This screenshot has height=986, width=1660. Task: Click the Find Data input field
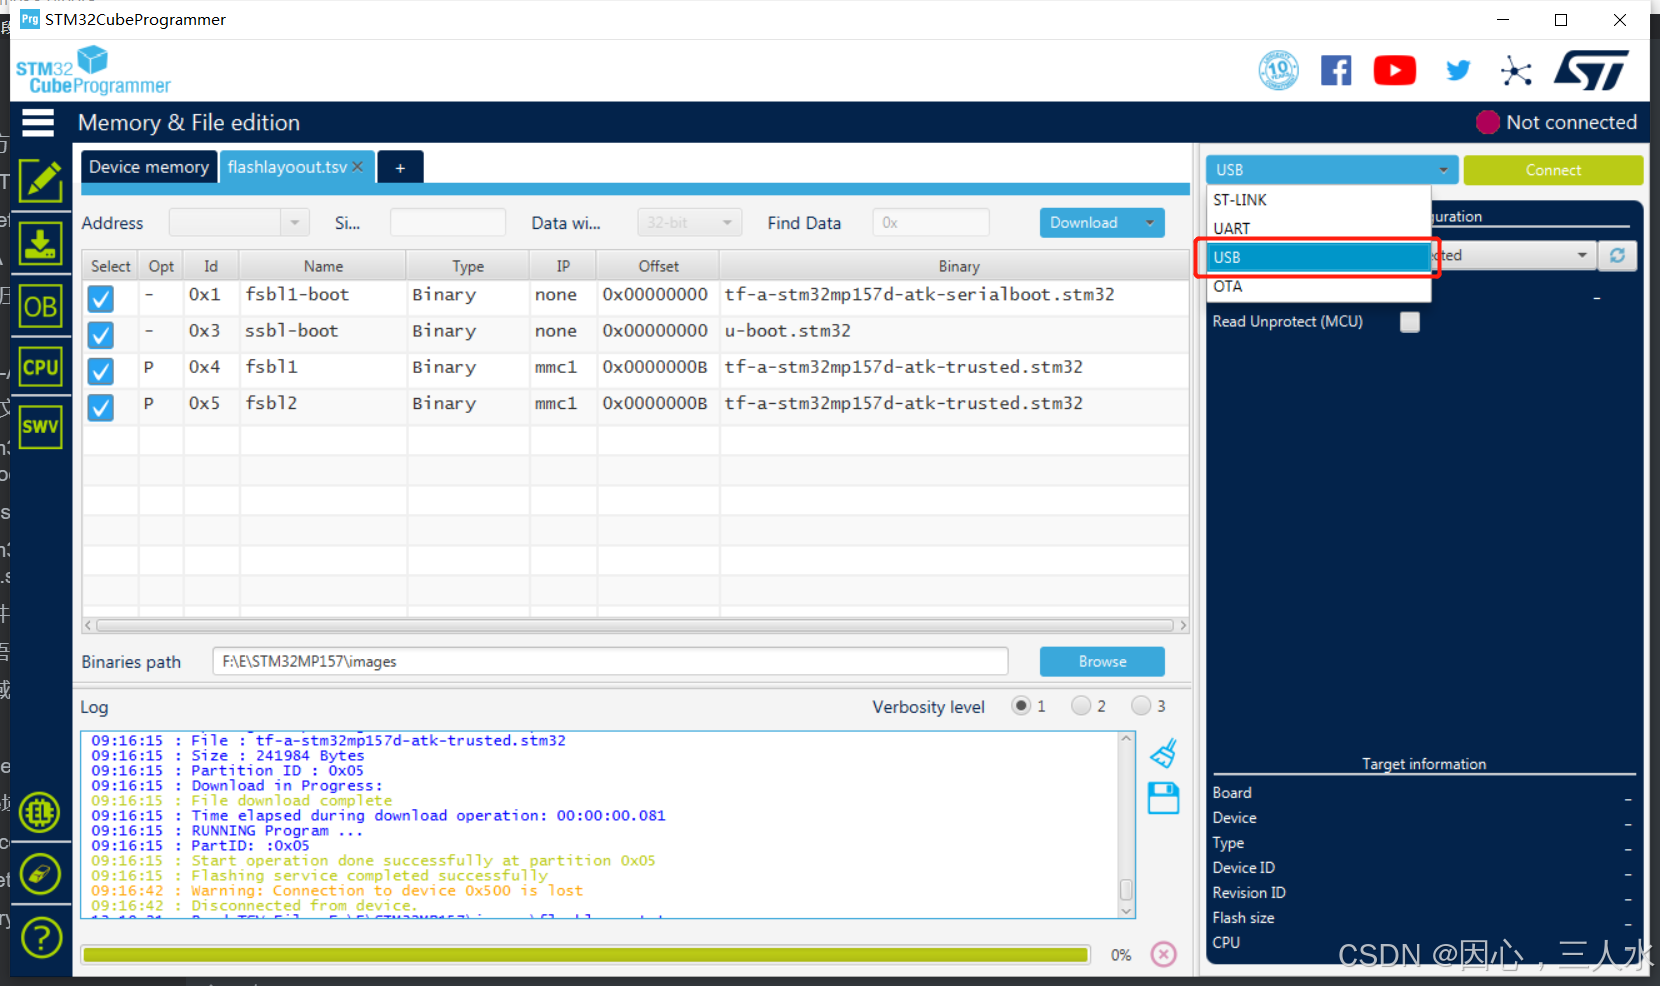coord(930,222)
